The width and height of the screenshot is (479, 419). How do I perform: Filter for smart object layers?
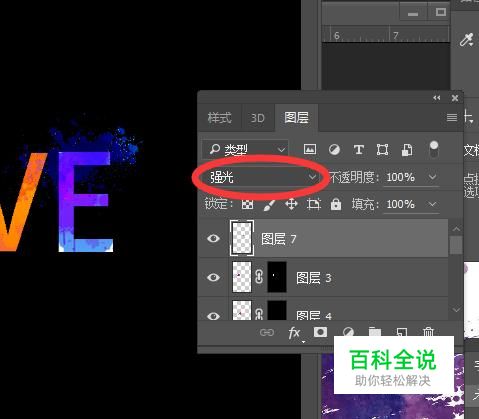pyautogui.click(x=407, y=150)
